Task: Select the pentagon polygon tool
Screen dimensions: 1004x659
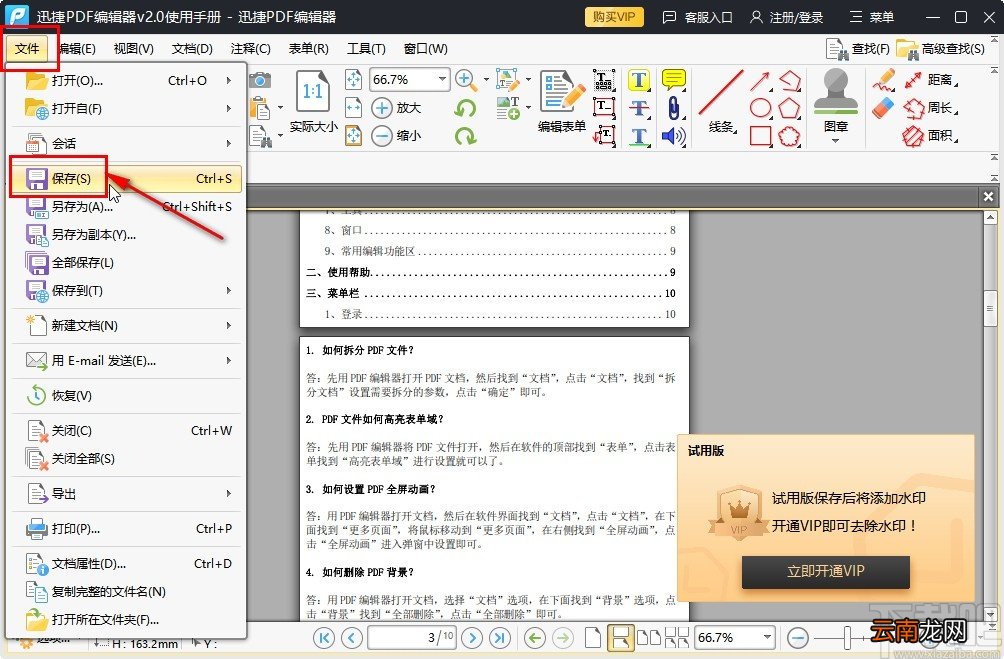Action: click(x=789, y=108)
